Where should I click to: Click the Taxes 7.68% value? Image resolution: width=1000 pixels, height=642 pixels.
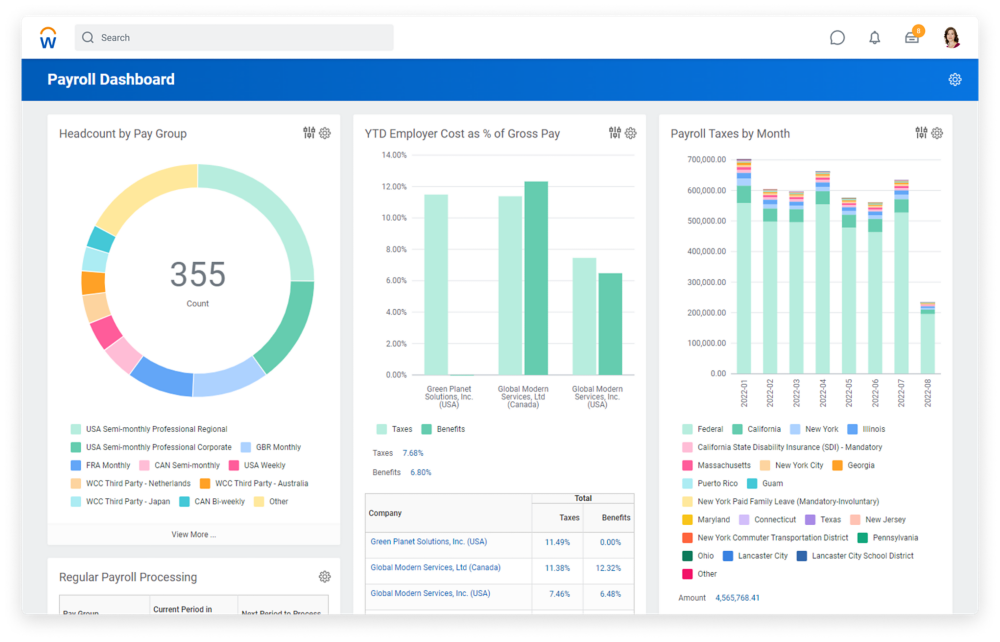(413, 453)
